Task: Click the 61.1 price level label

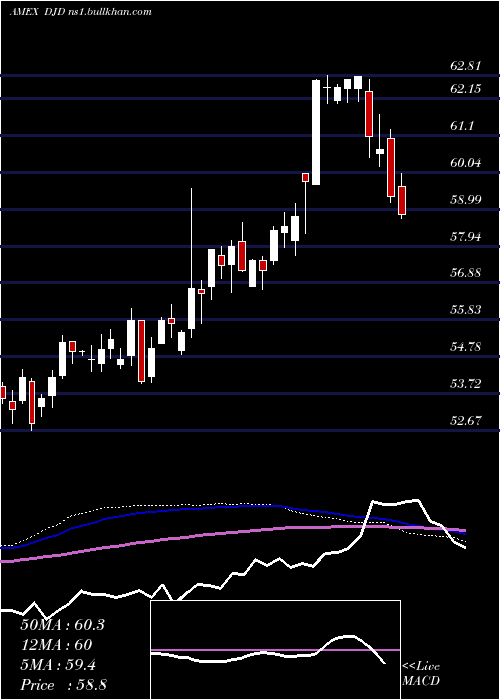Action: pos(462,126)
